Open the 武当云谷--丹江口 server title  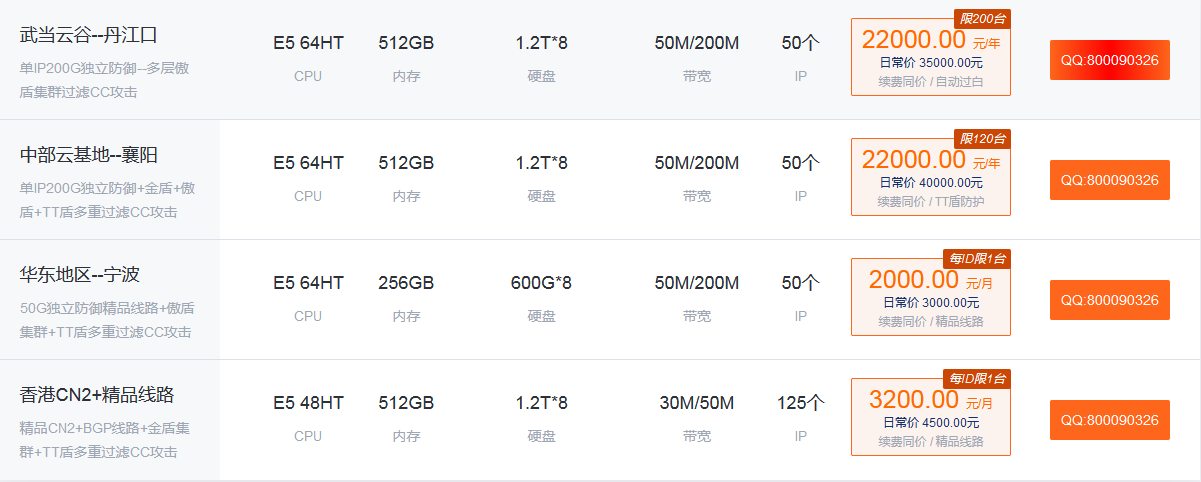coord(89,35)
